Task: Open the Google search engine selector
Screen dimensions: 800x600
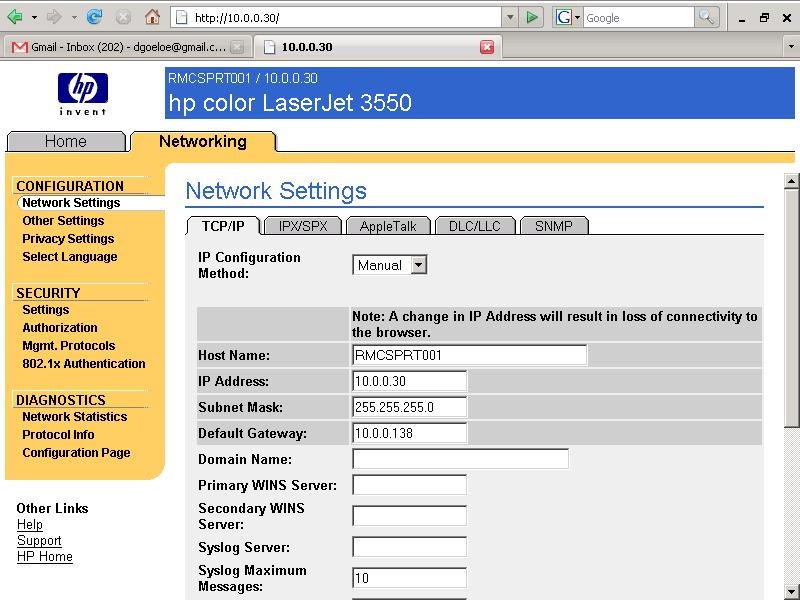Action: click(567, 18)
